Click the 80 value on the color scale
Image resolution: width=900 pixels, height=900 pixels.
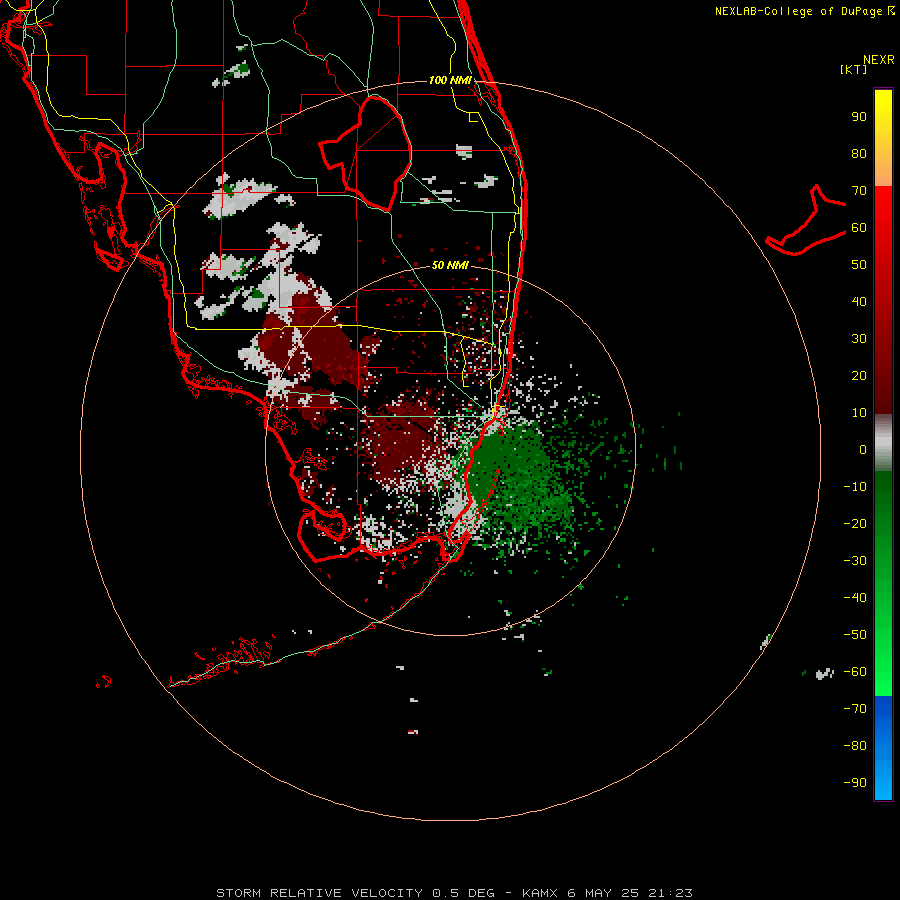[859, 154]
